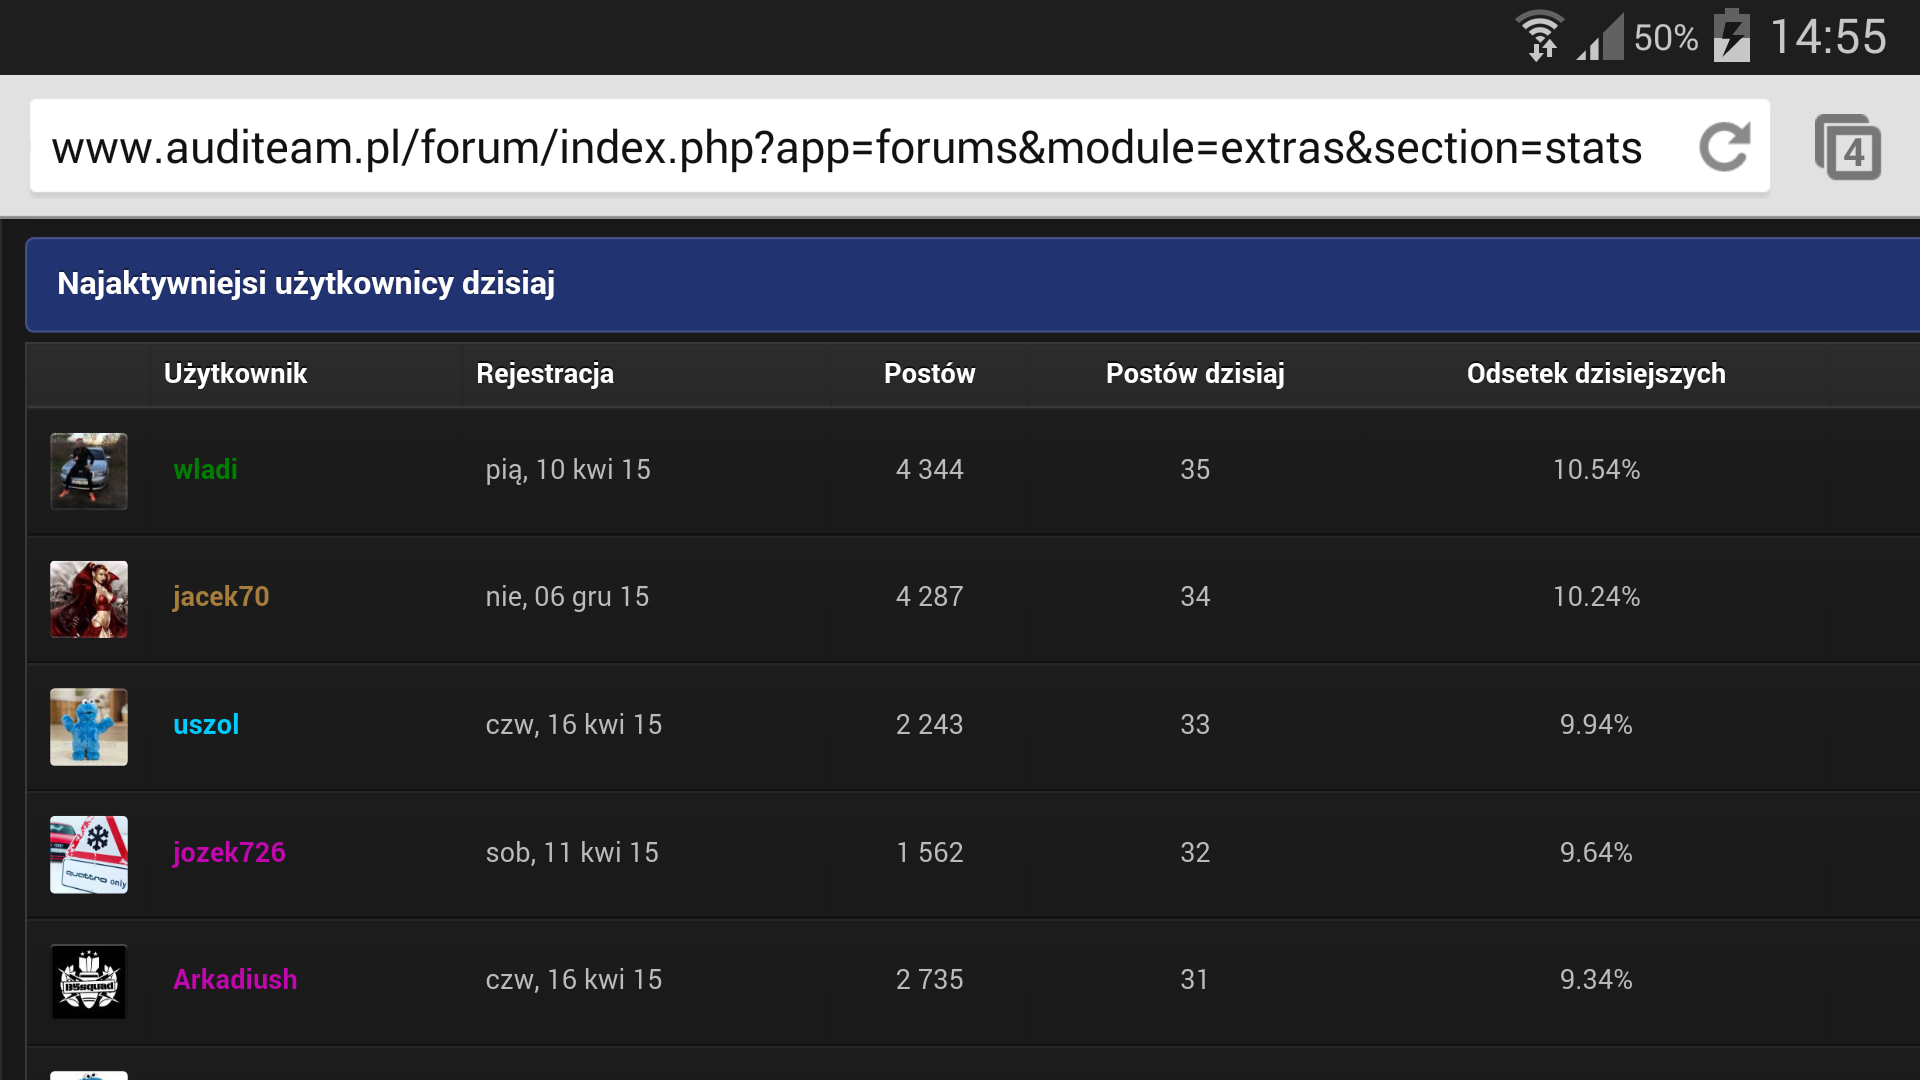Tap the Postów dzisiaj column header
Image resolution: width=1920 pixels, height=1080 pixels.
tap(1195, 374)
